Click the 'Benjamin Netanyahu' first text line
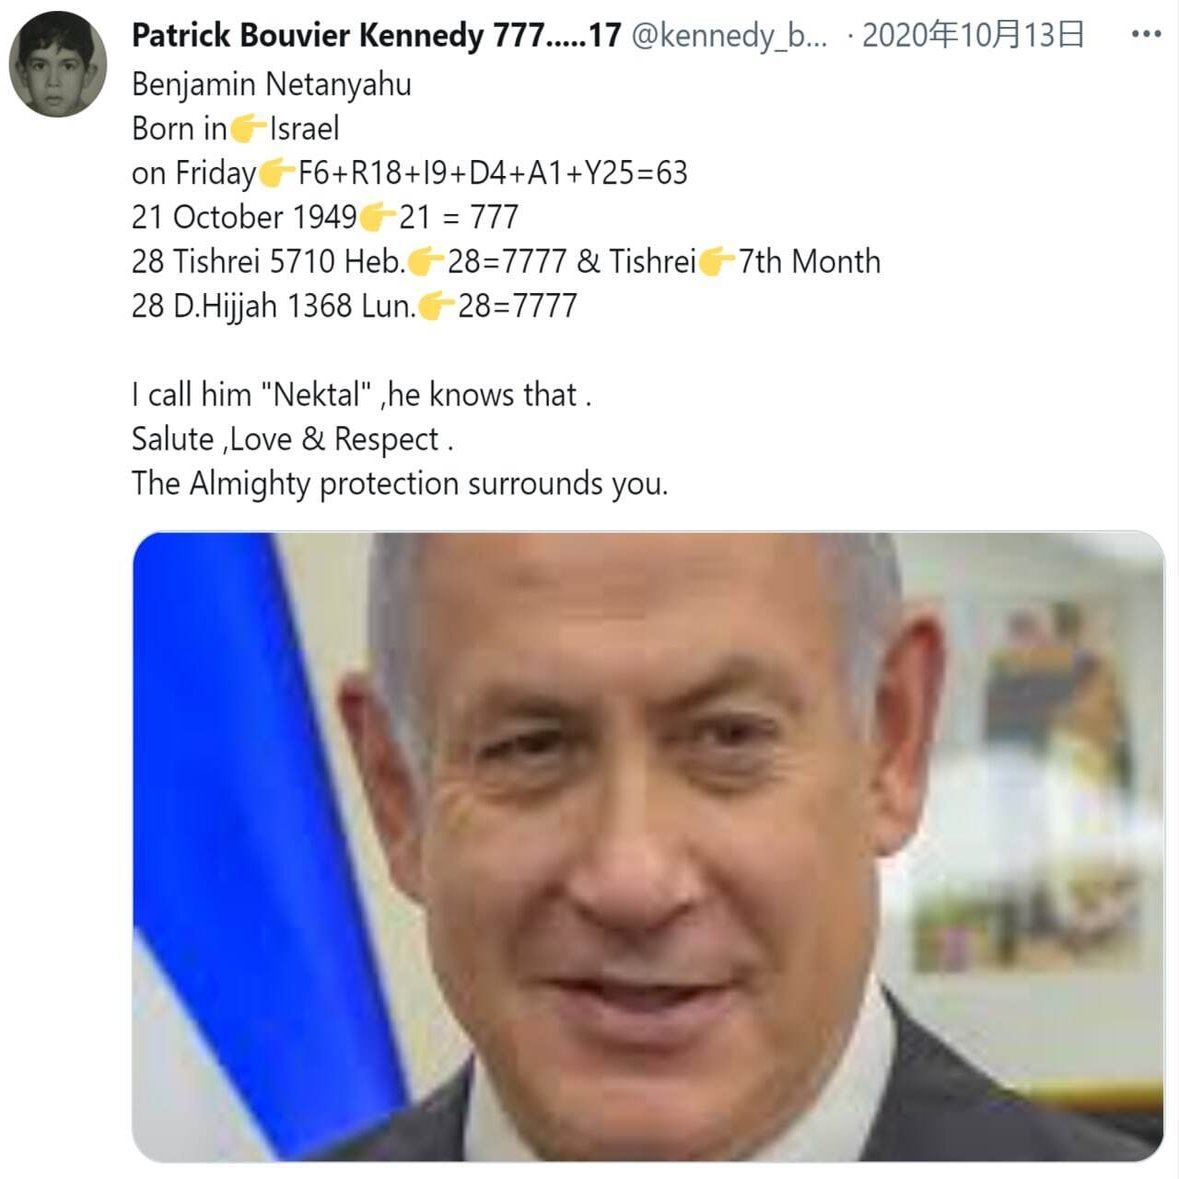The width and height of the screenshot is (1179, 1179). coord(271,84)
